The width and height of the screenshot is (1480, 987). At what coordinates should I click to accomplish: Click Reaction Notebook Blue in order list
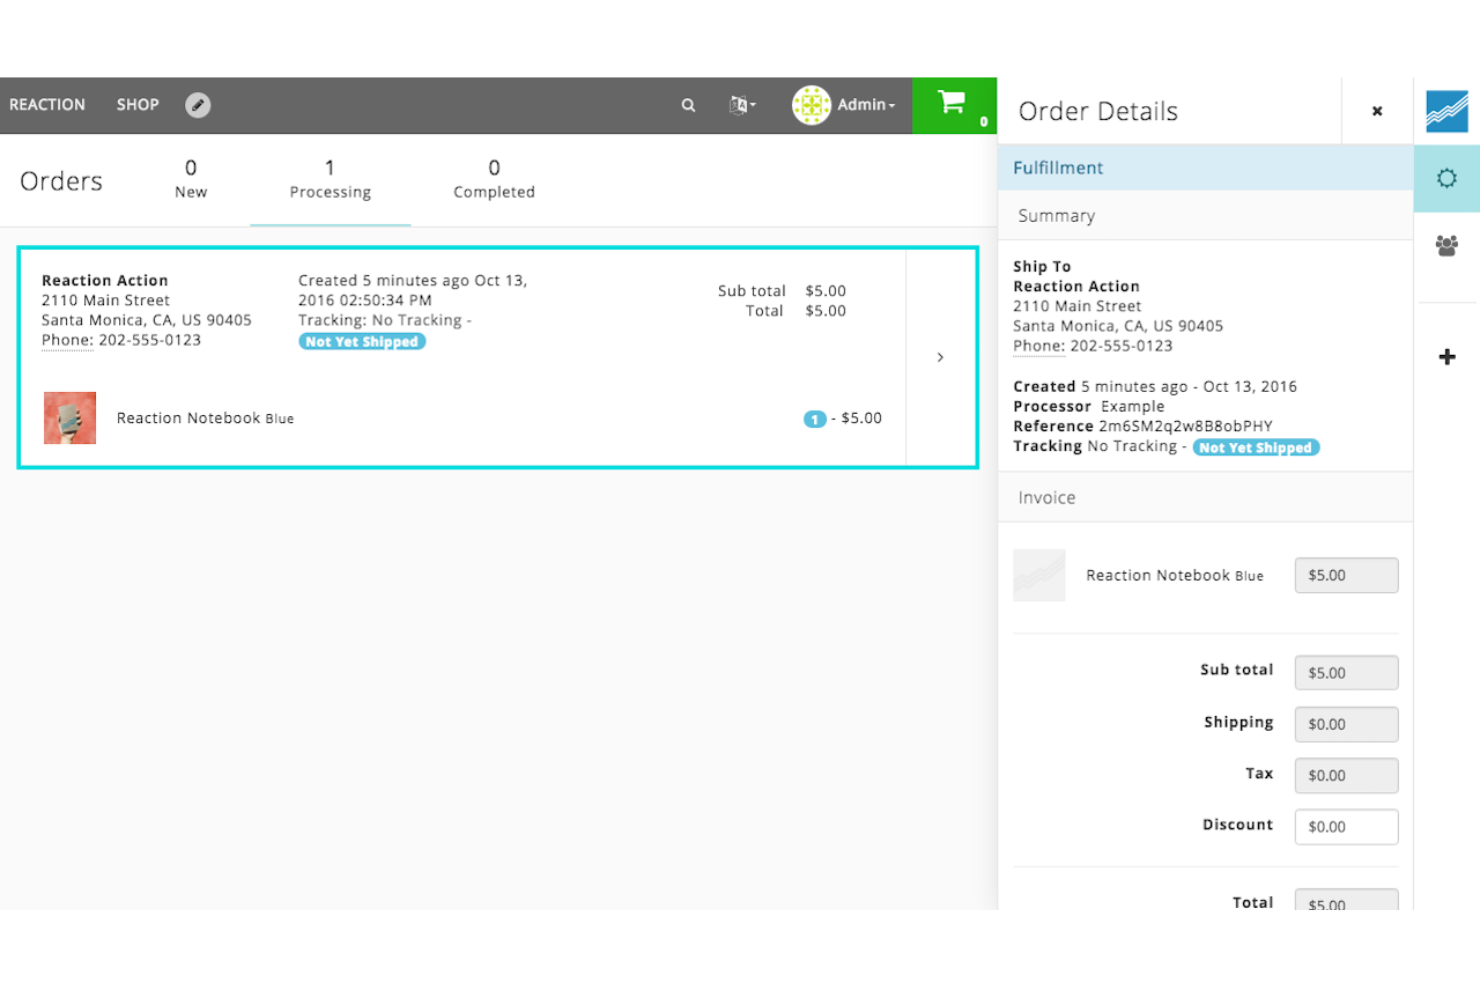205,418
